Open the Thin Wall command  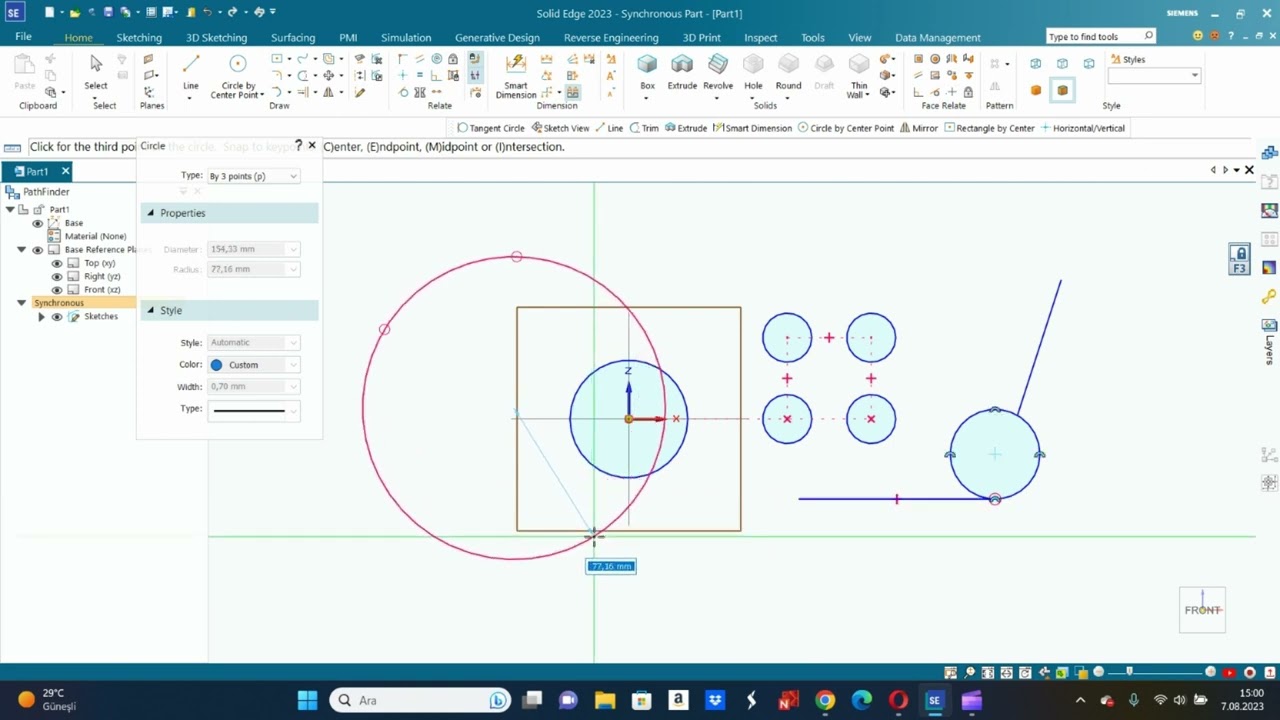point(859,75)
